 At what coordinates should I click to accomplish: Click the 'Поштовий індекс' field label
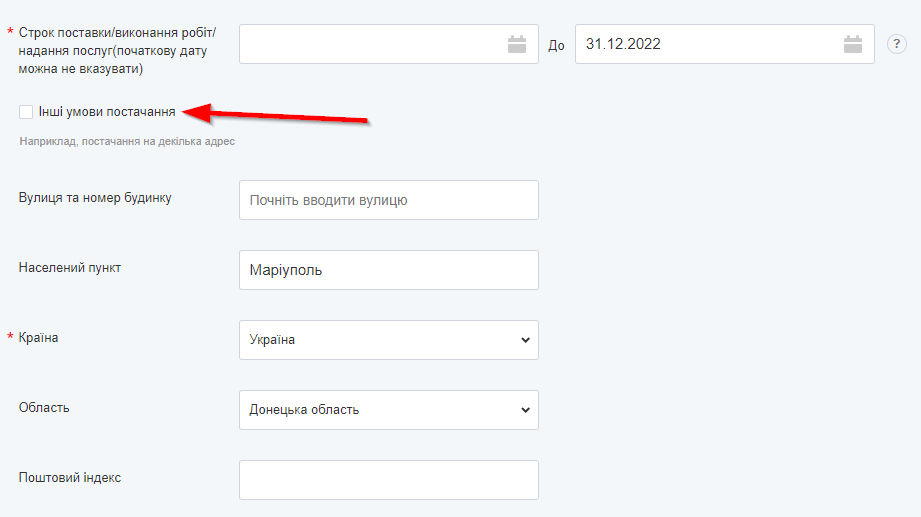click(x=70, y=478)
